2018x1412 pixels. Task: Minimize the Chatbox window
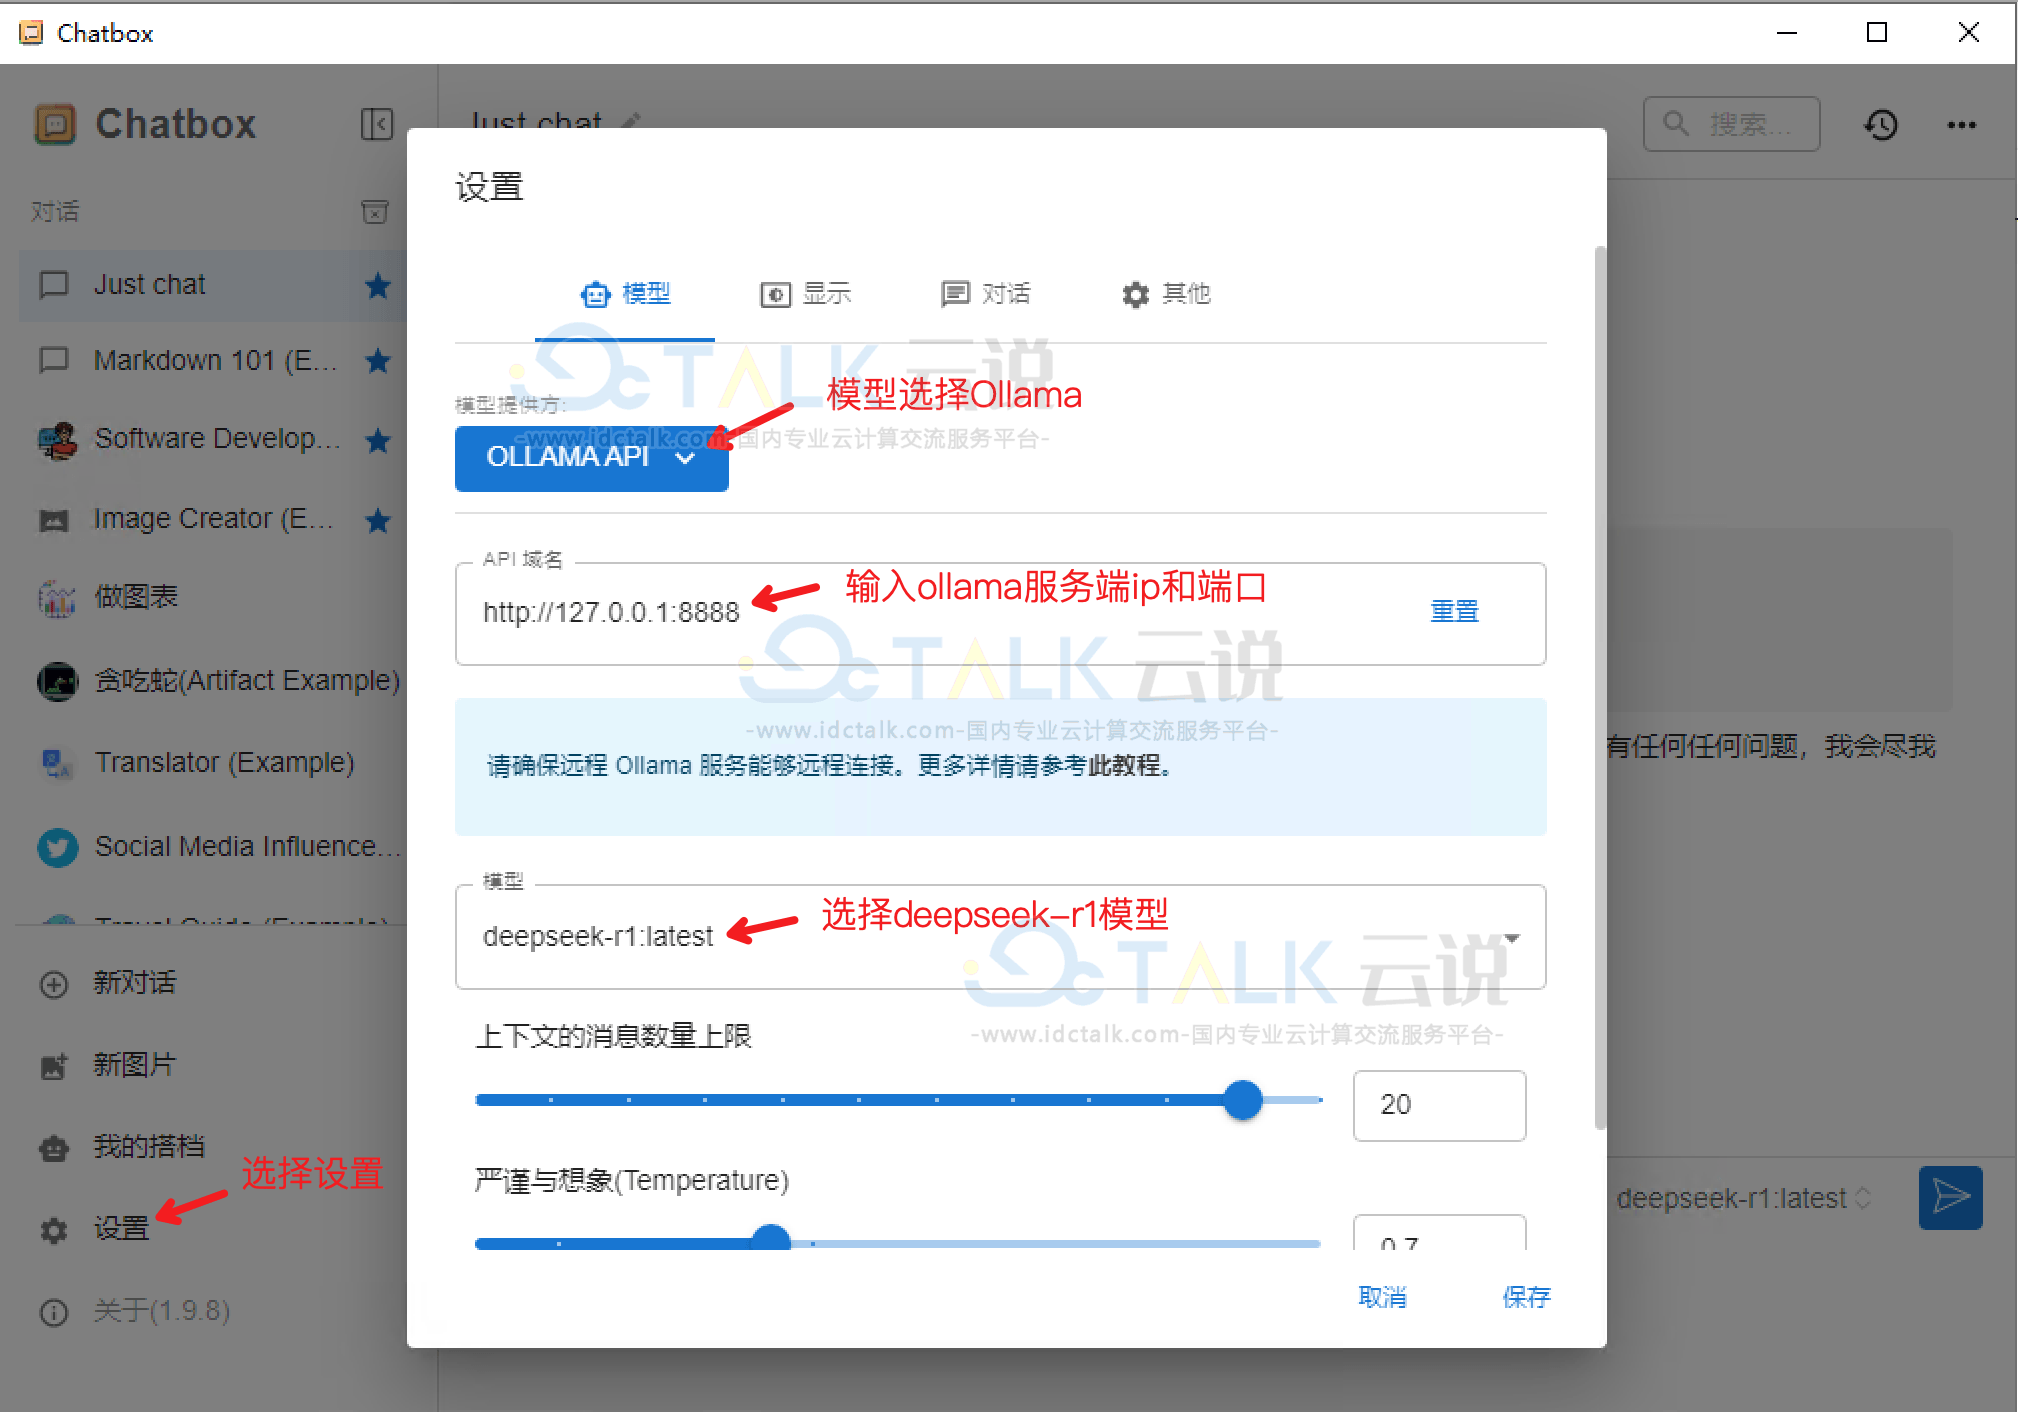coord(1787,32)
